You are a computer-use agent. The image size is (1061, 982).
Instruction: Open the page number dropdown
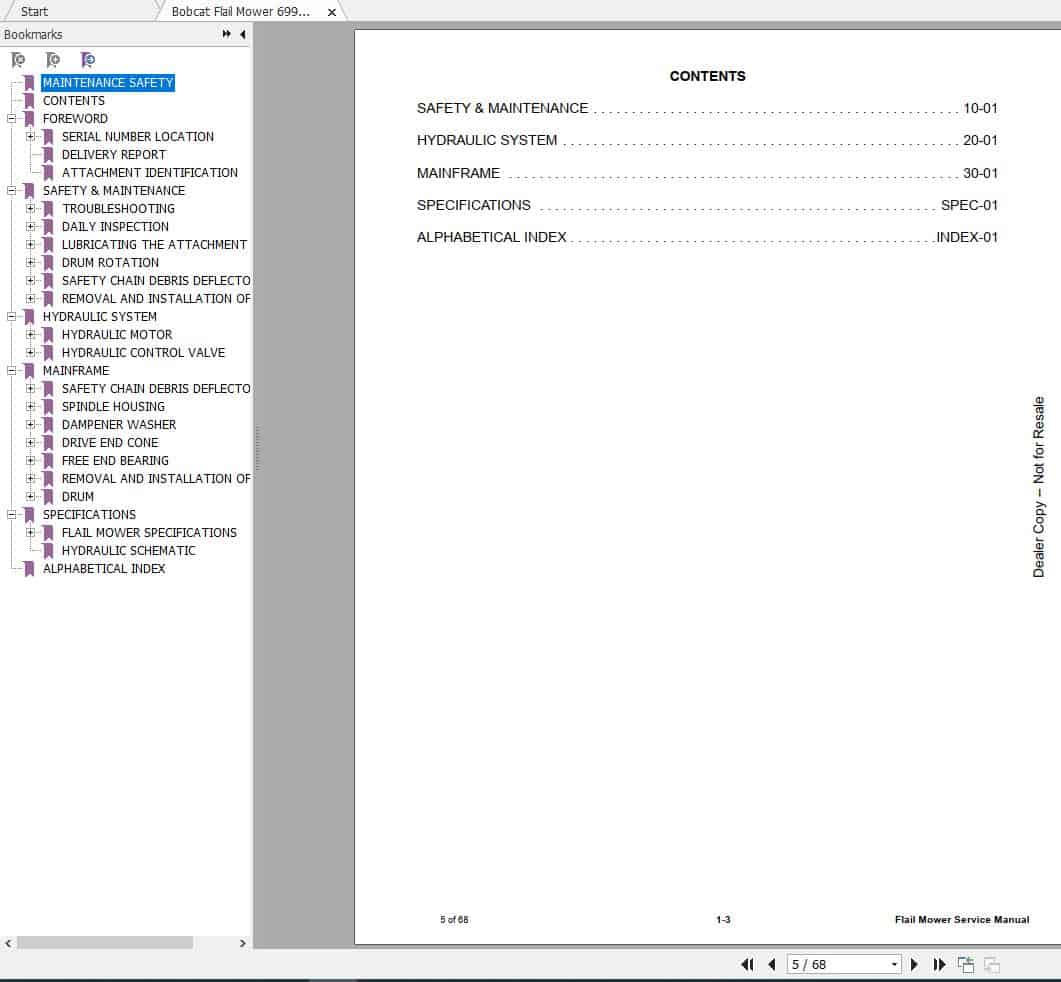point(894,964)
